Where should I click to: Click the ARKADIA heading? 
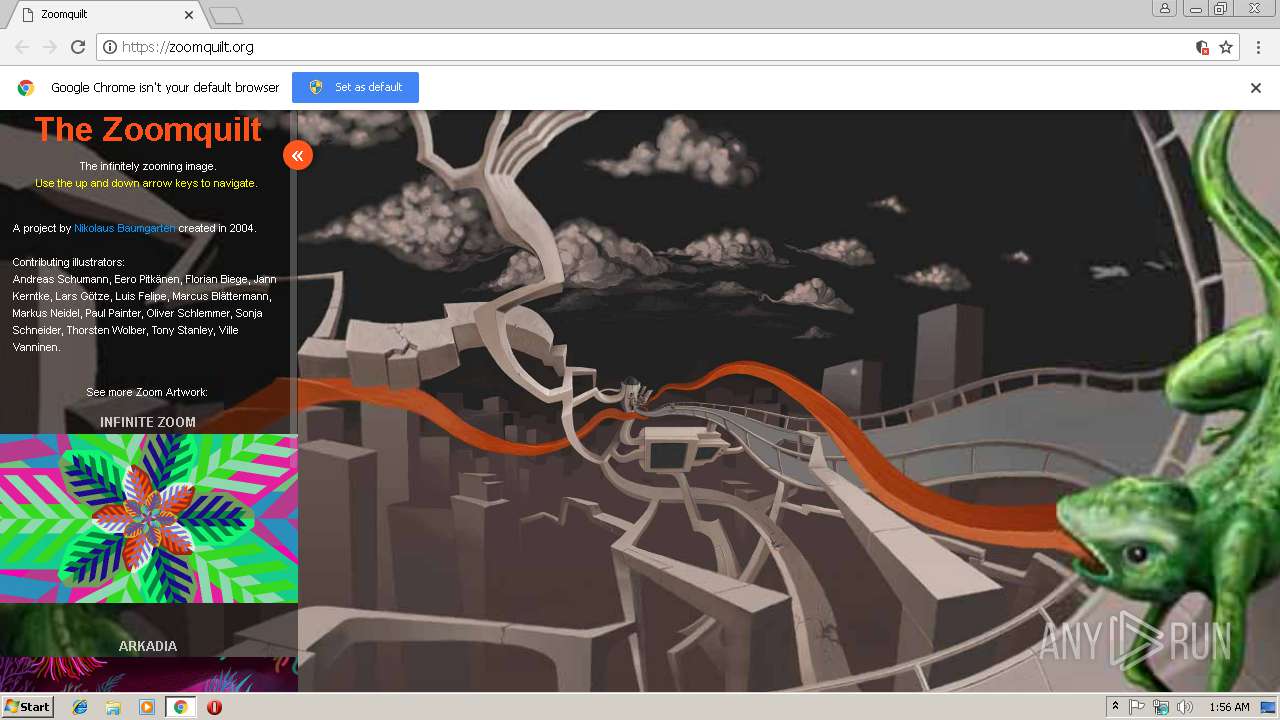(148, 646)
